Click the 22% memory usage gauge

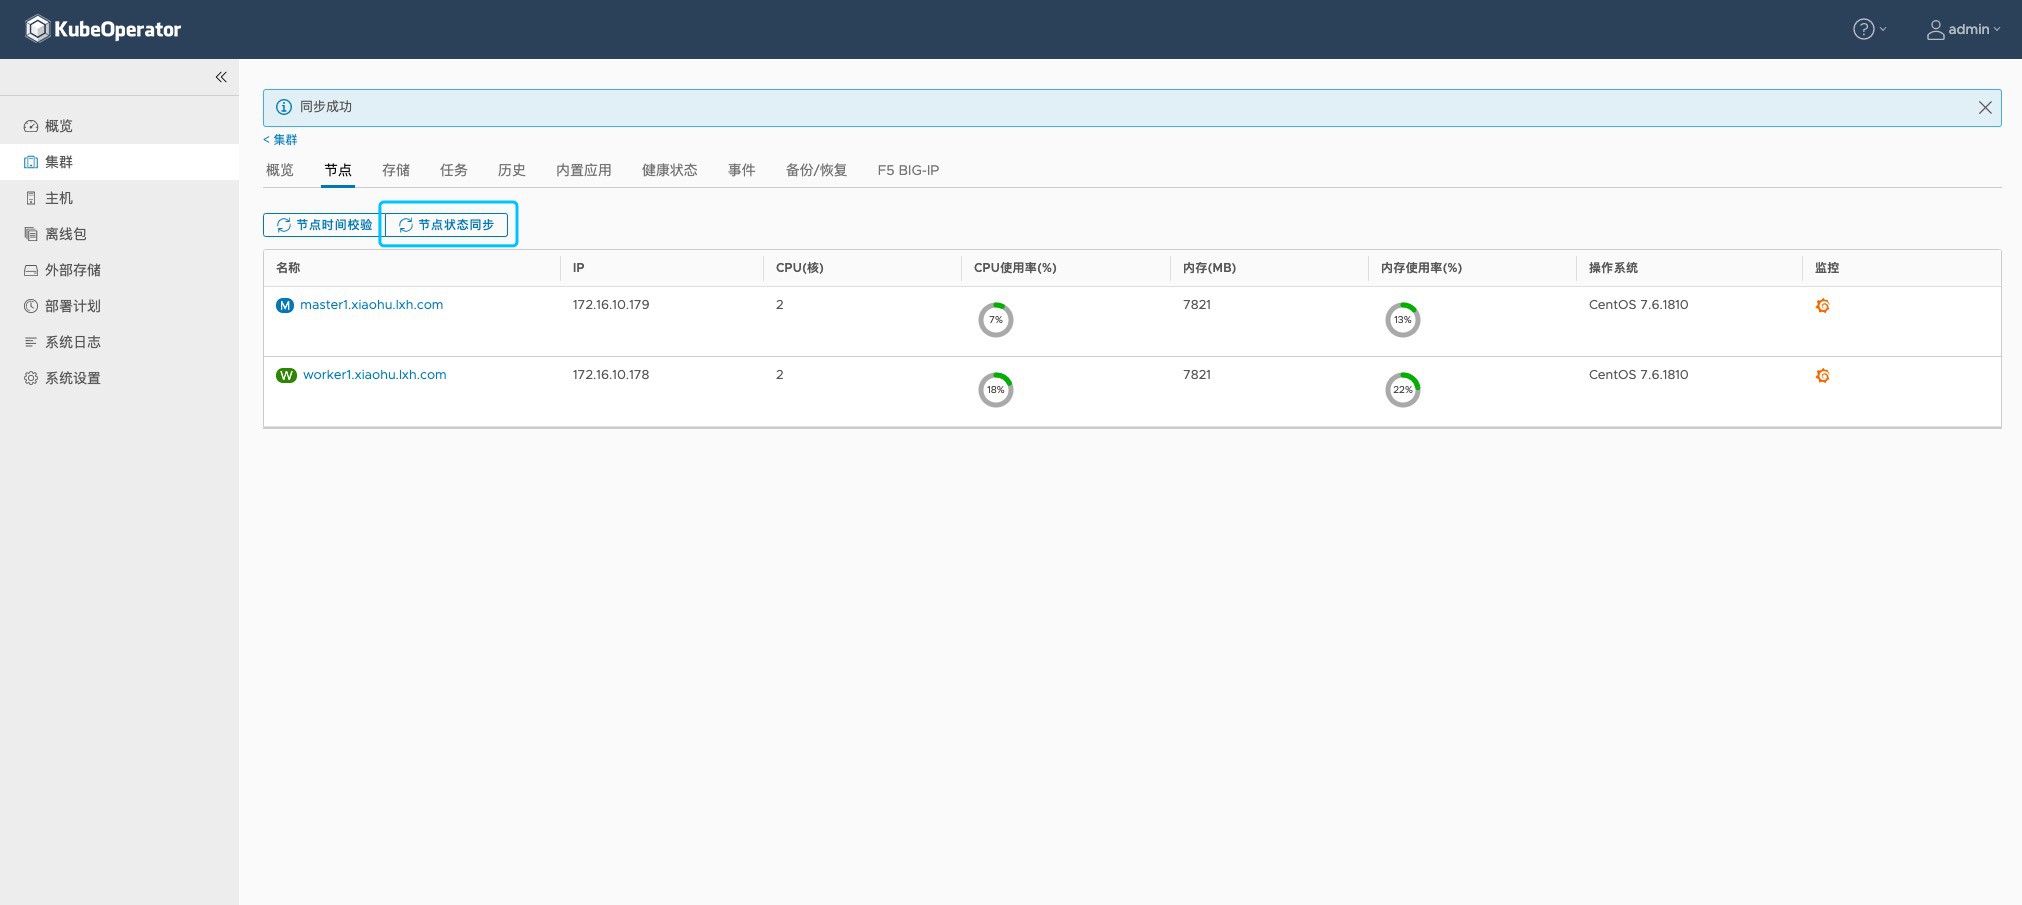(1403, 390)
